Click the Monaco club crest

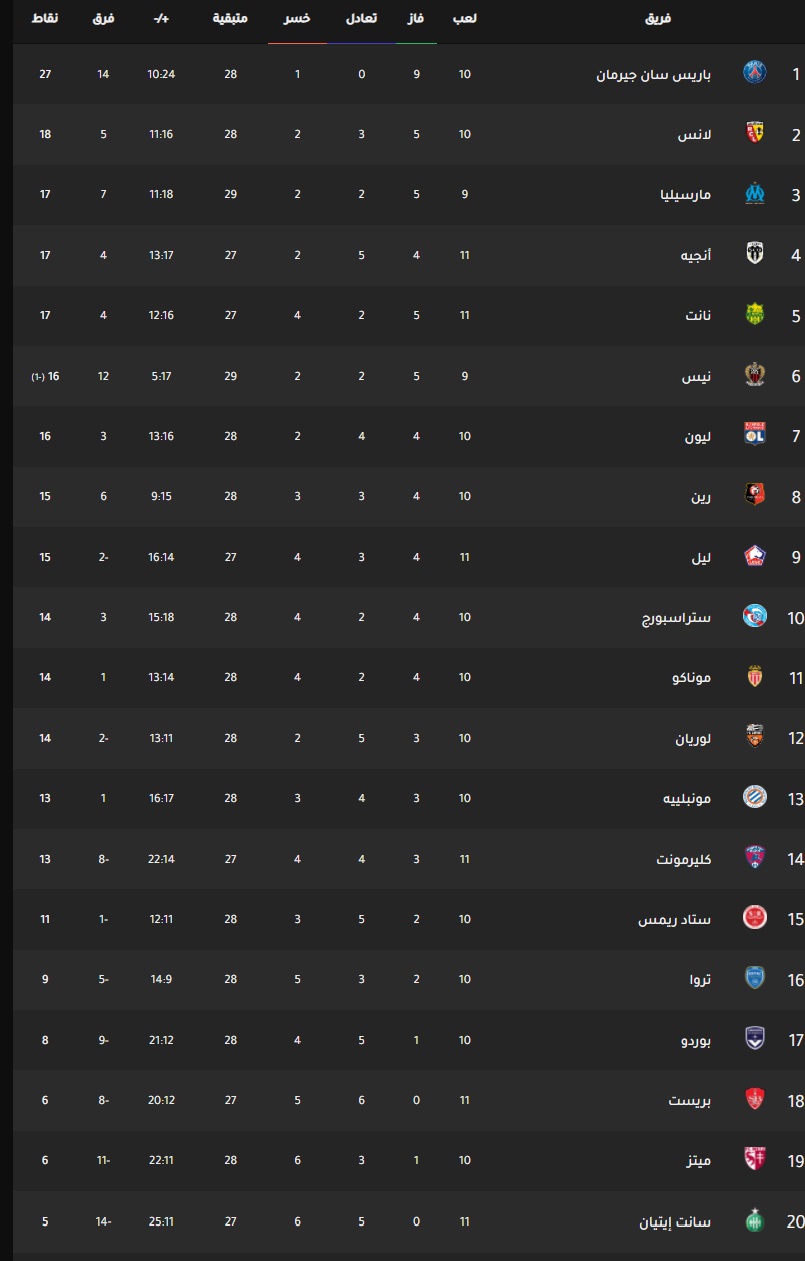[x=755, y=677]
